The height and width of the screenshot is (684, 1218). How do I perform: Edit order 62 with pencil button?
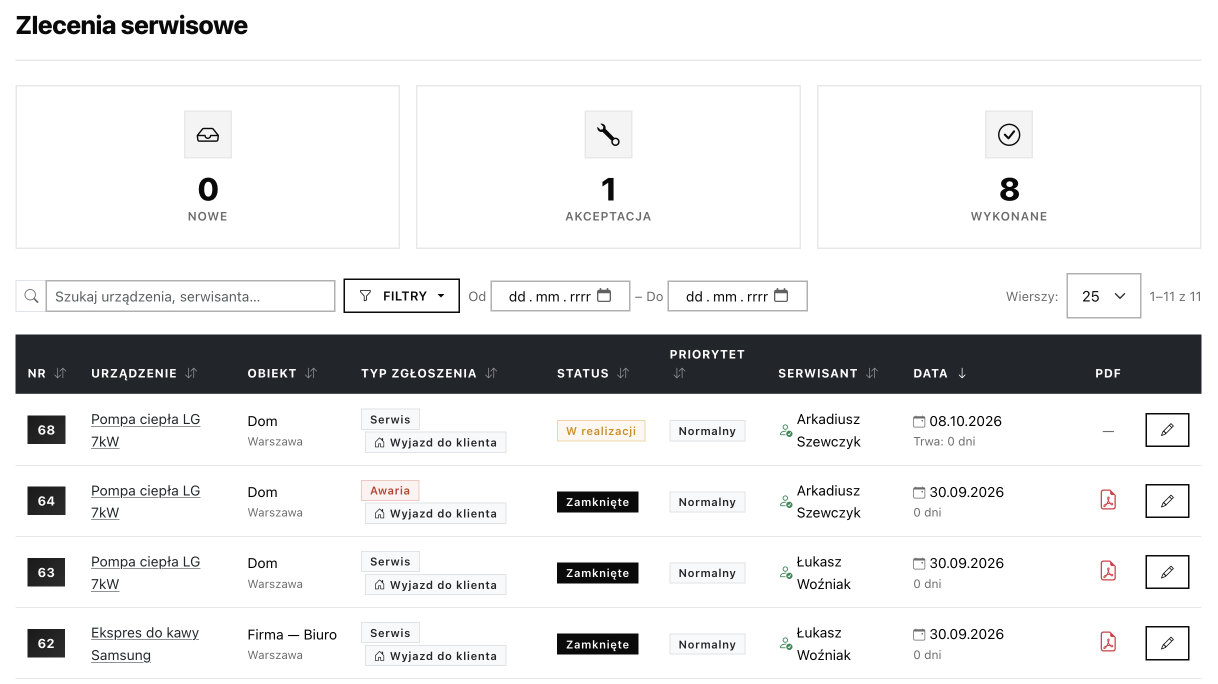1167,643
